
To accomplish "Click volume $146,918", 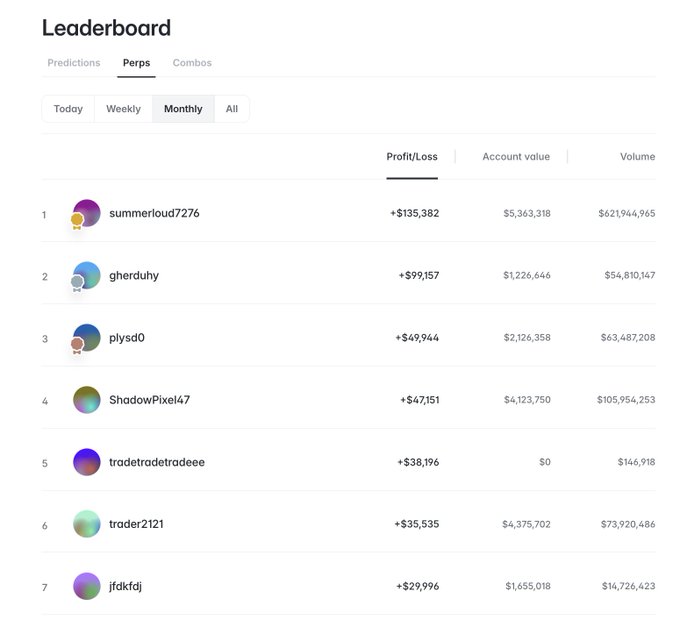I will tap(637, 462).
